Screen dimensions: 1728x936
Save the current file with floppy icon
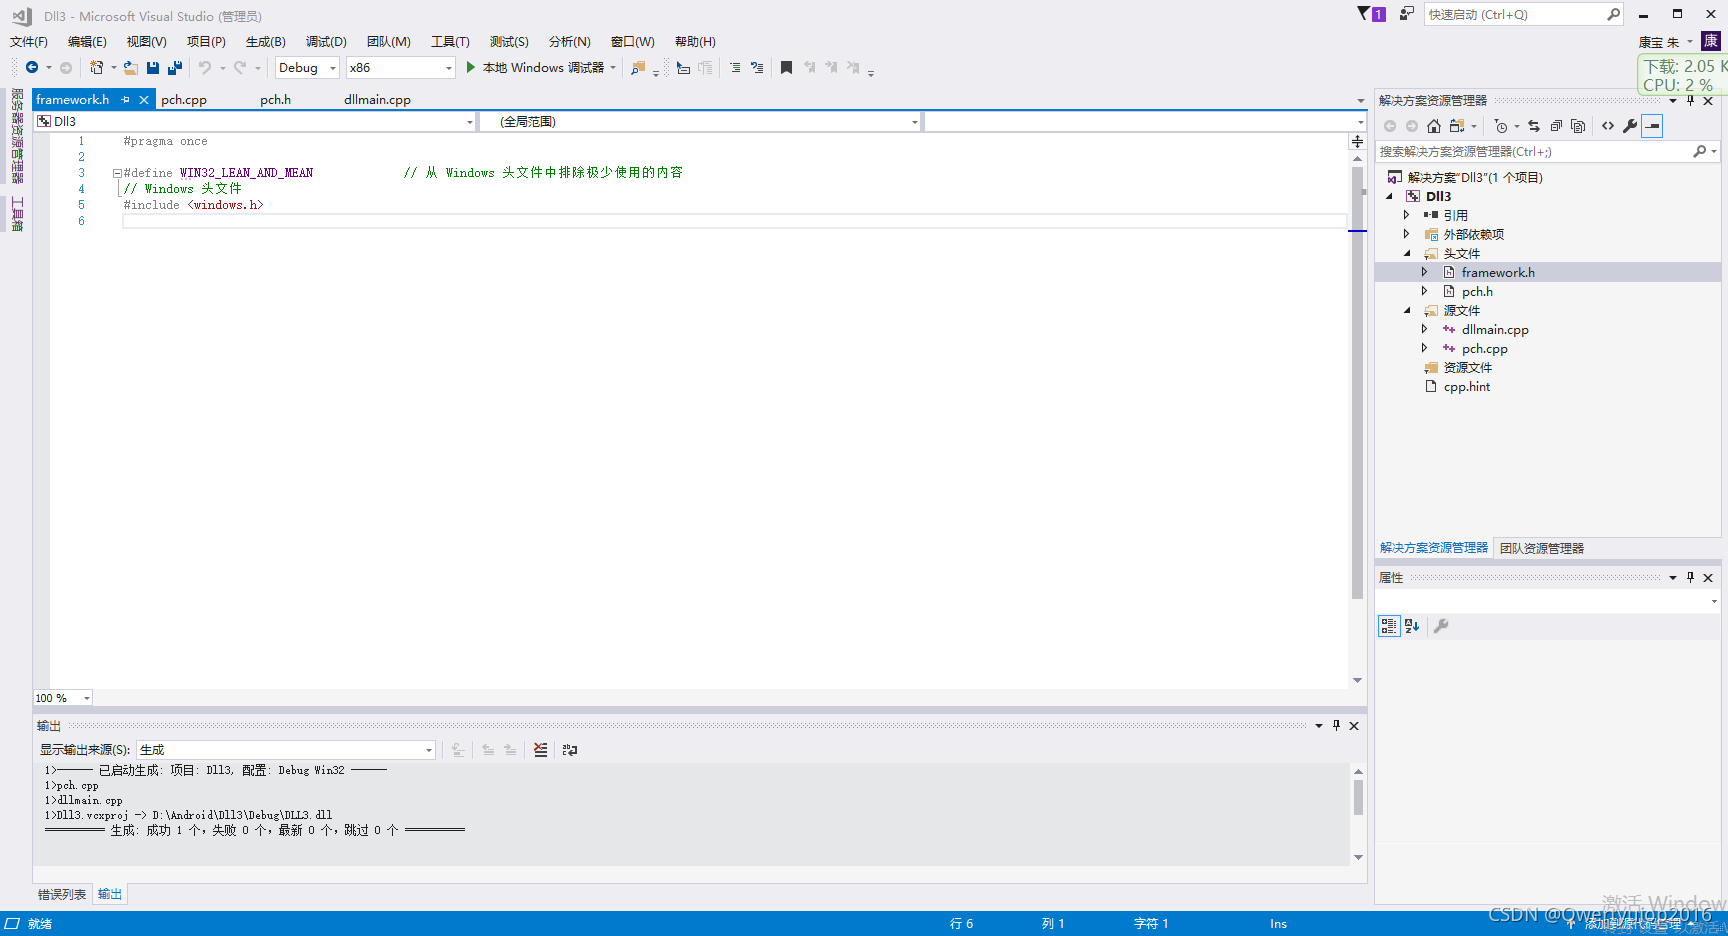coord(153,67)
